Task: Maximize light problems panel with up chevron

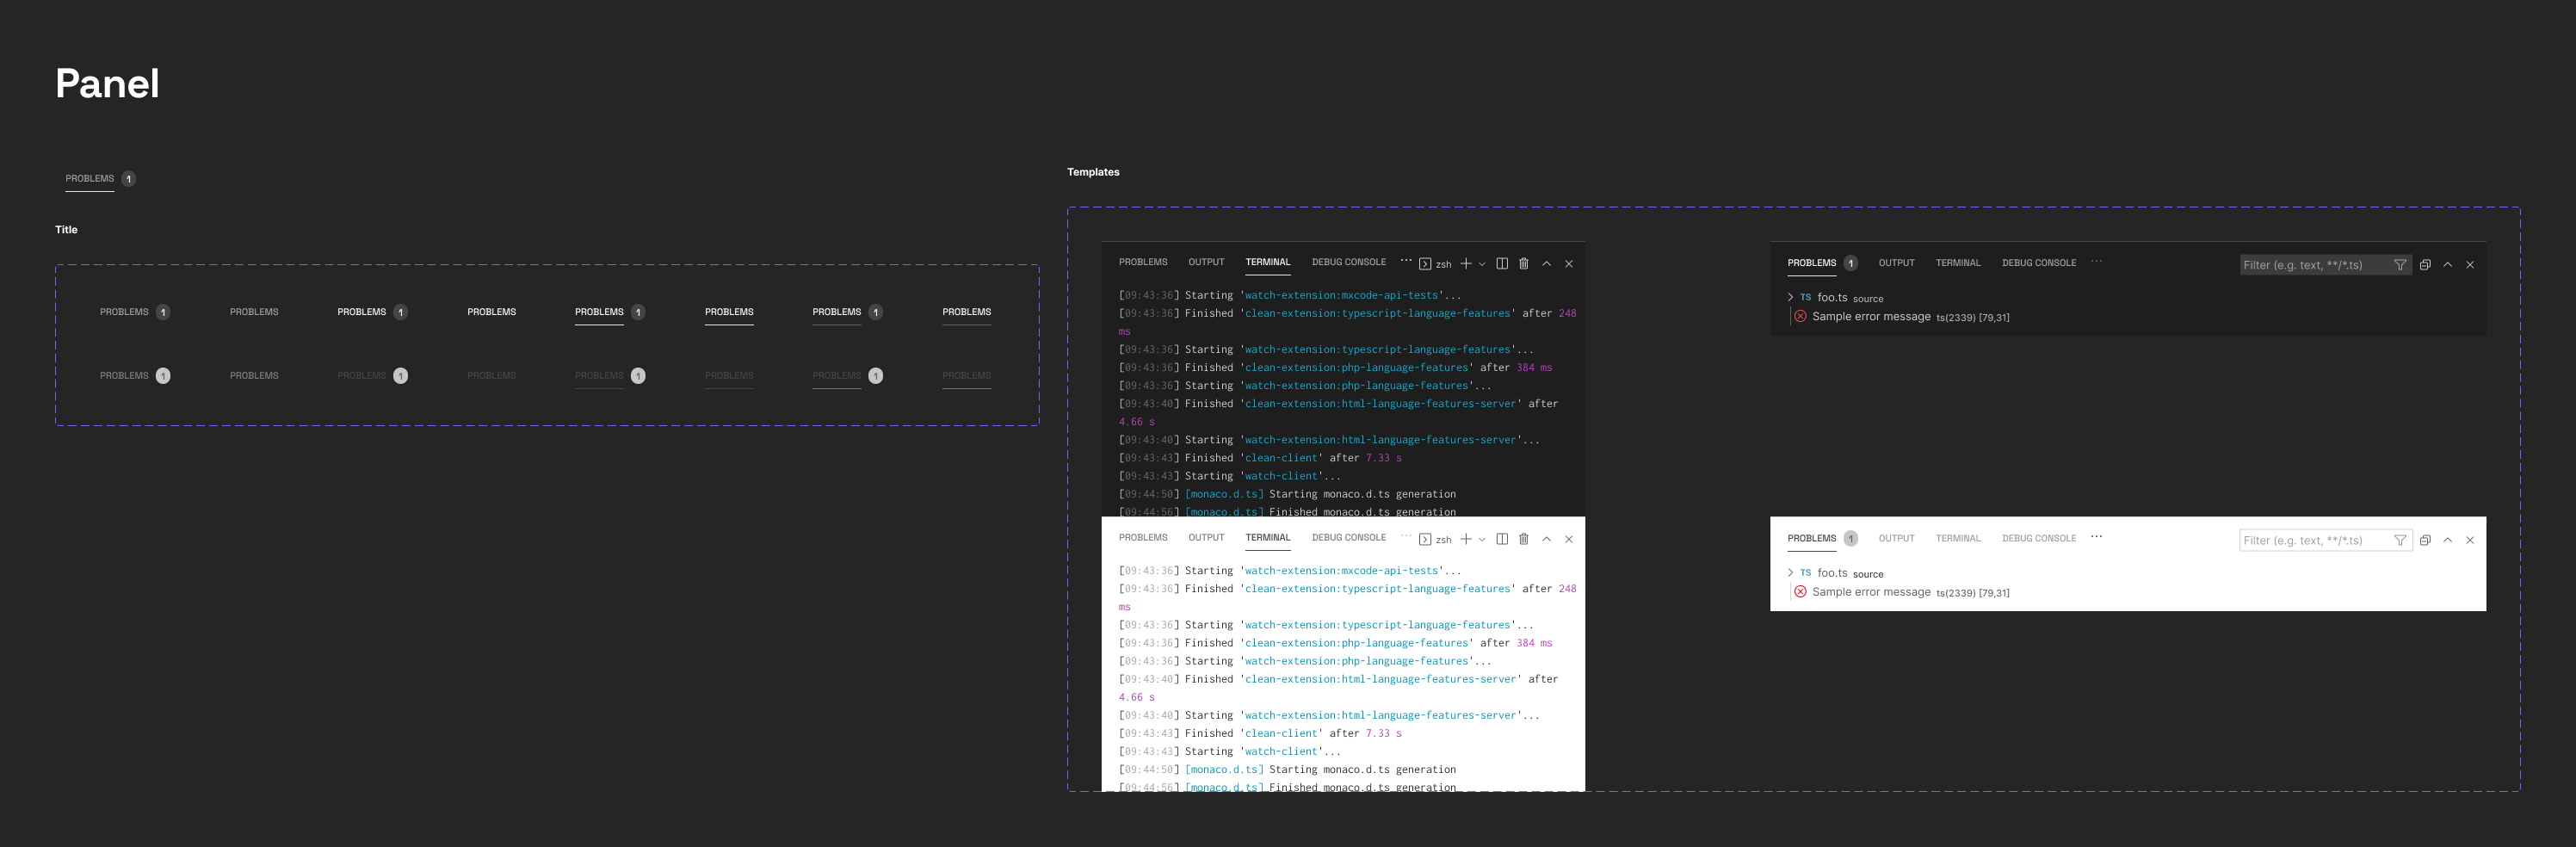Action: [x=2448, y=540]
